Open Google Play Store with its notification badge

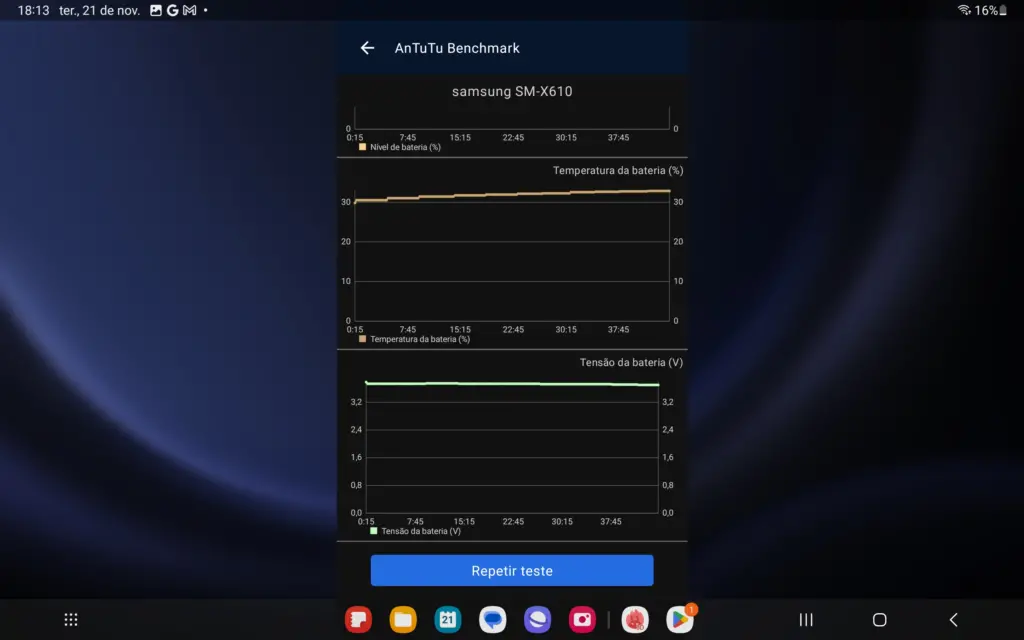click(x=672, y=619)
